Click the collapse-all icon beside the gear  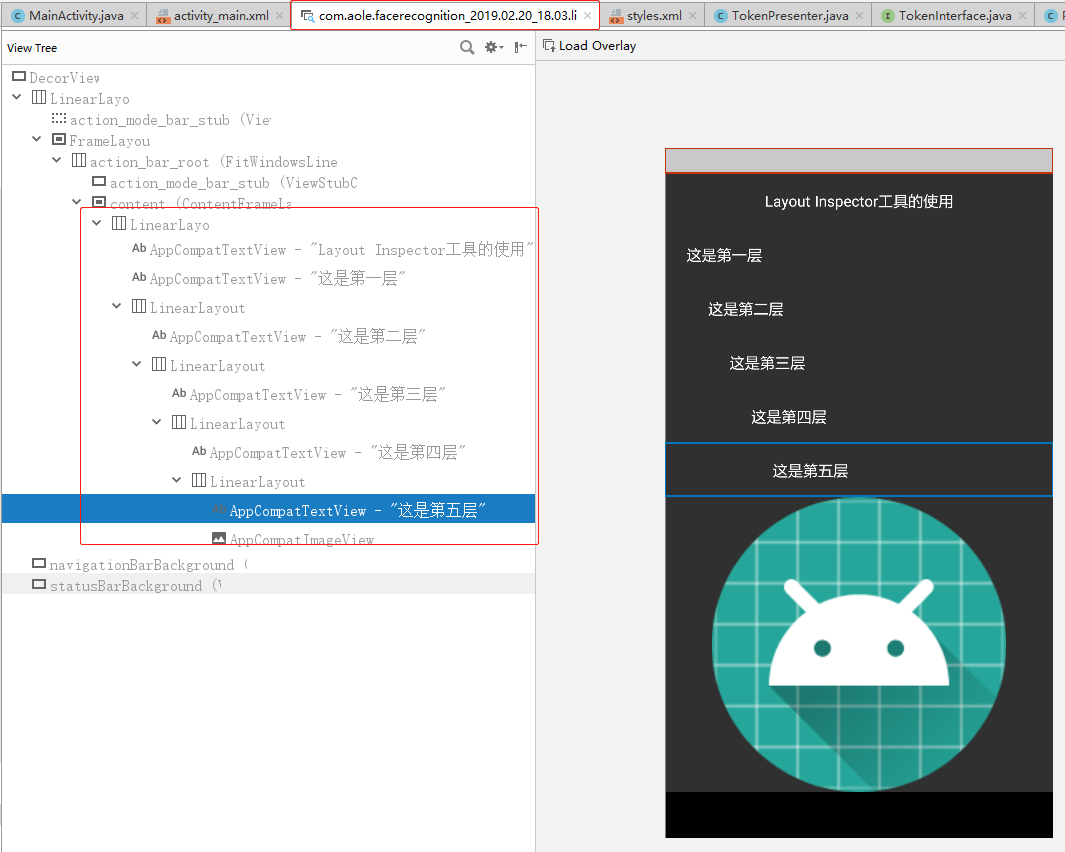coord(519,47)
